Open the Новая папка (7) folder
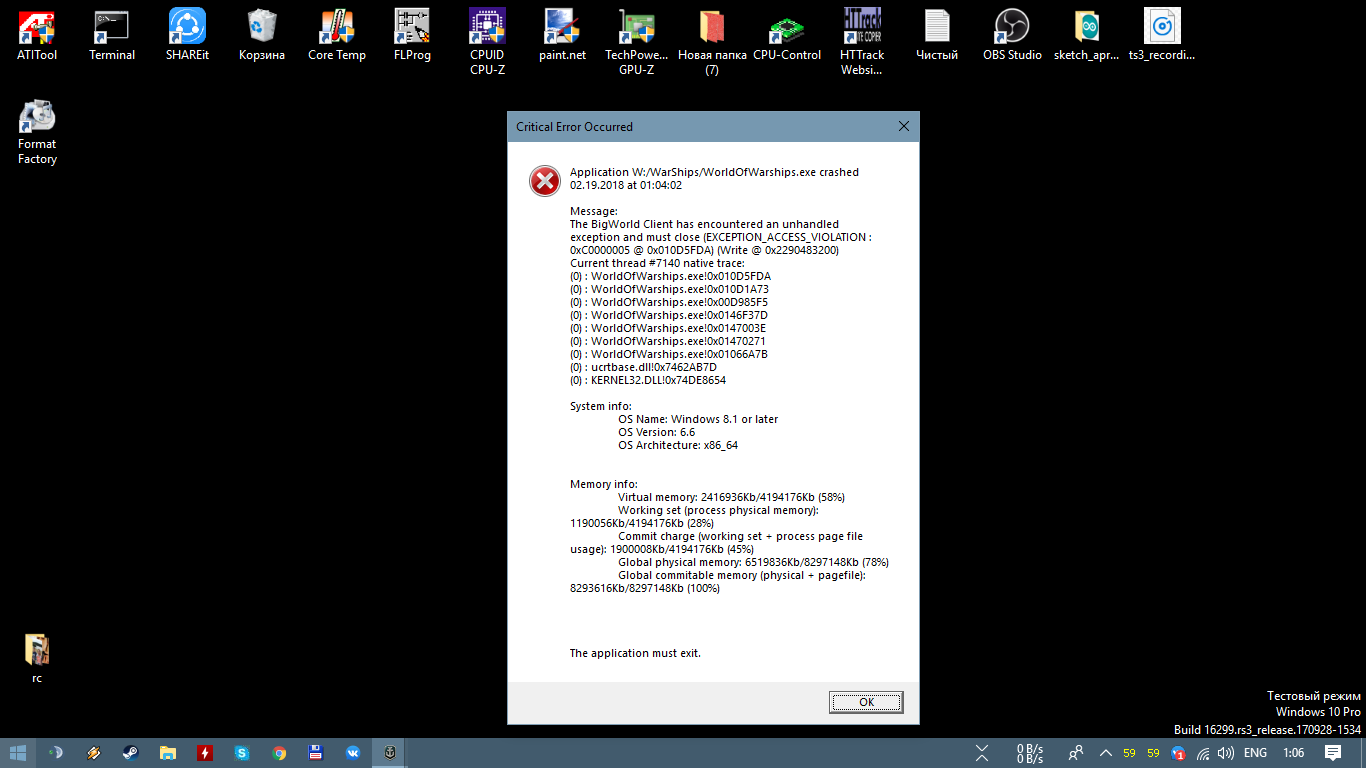1366x768 pixels. click(712, 42)
